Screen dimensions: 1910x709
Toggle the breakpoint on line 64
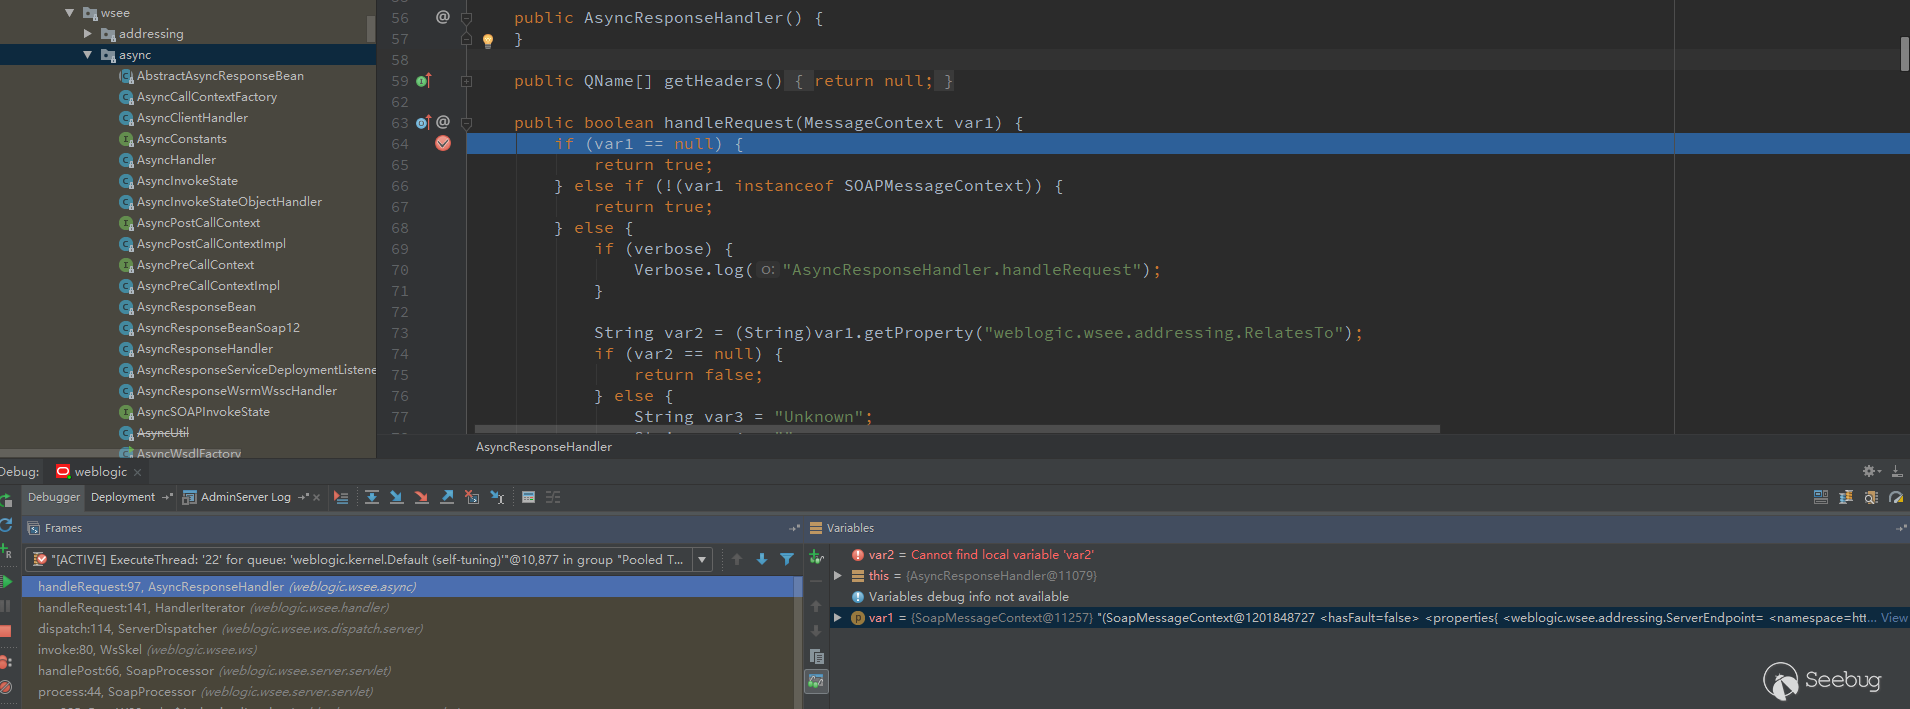[443, 144]
